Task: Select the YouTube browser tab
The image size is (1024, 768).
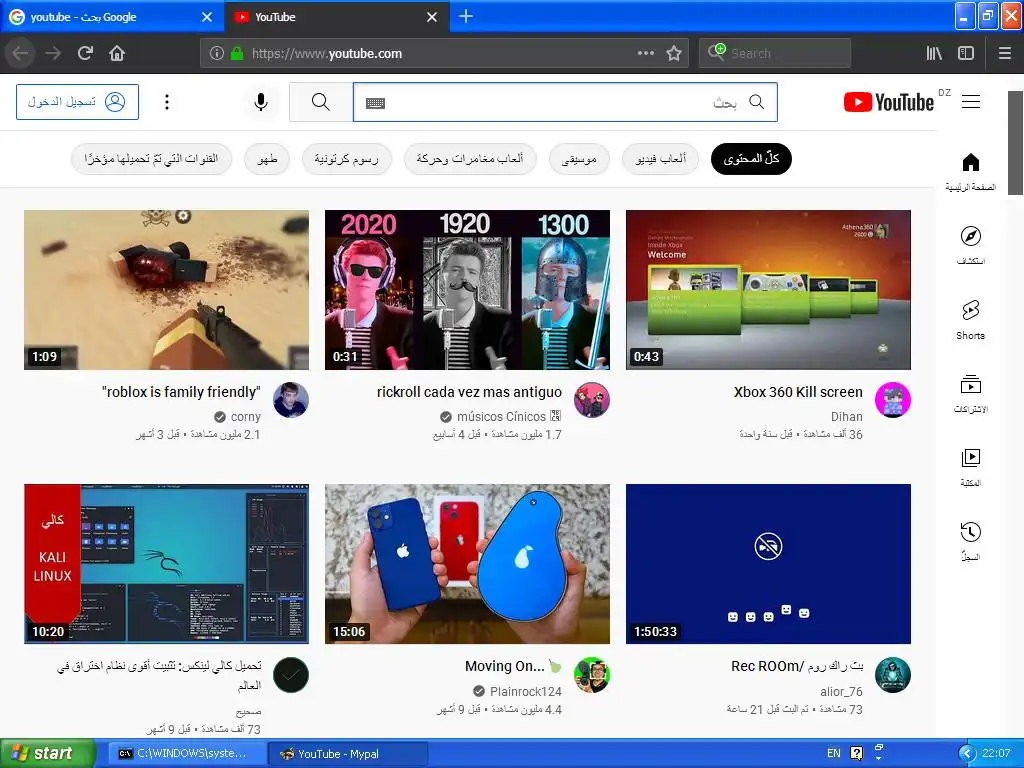Action: (x=336, y=17)
